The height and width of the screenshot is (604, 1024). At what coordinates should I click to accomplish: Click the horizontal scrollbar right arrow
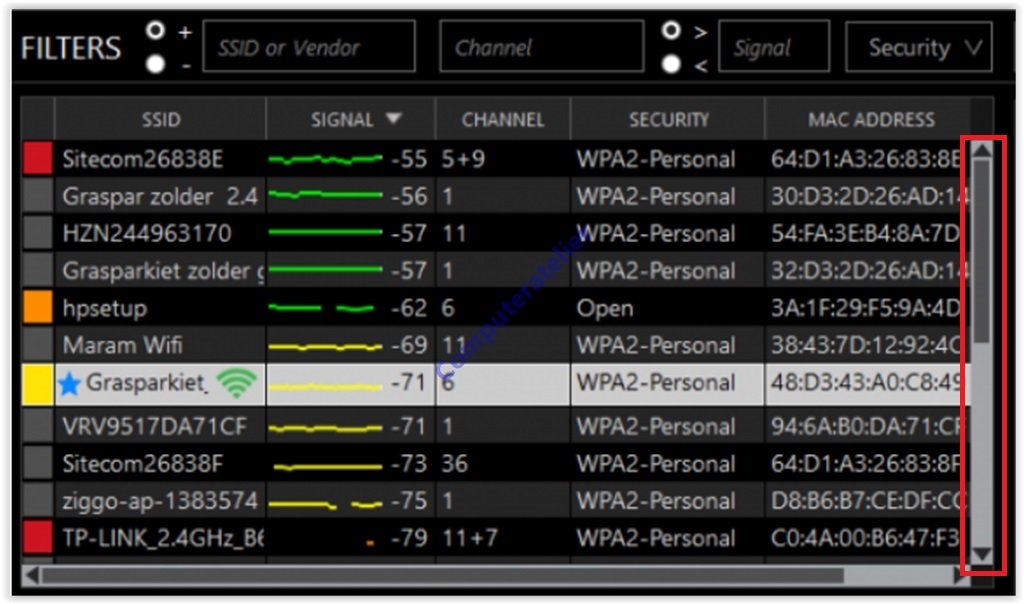pos(961,575)
